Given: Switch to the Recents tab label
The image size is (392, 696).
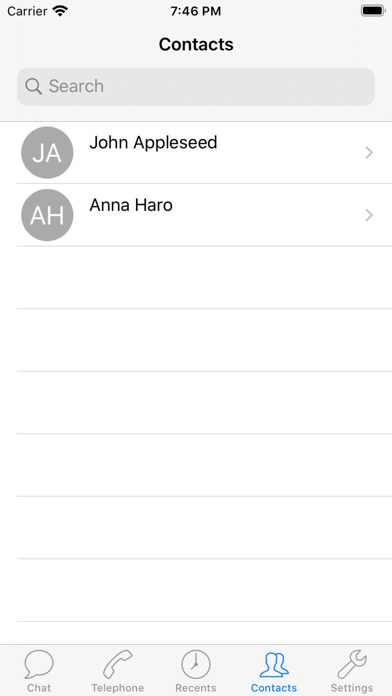Looking at the screenshot, I should pos(196,688).
